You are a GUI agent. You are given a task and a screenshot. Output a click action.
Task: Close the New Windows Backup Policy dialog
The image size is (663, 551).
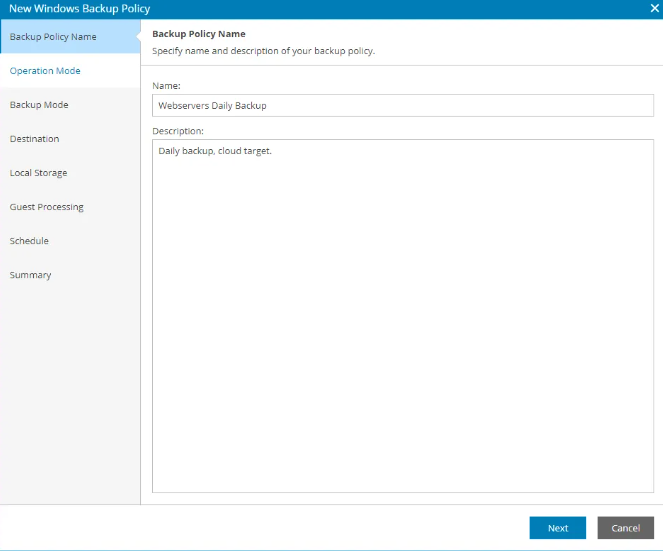click(654, 9)
